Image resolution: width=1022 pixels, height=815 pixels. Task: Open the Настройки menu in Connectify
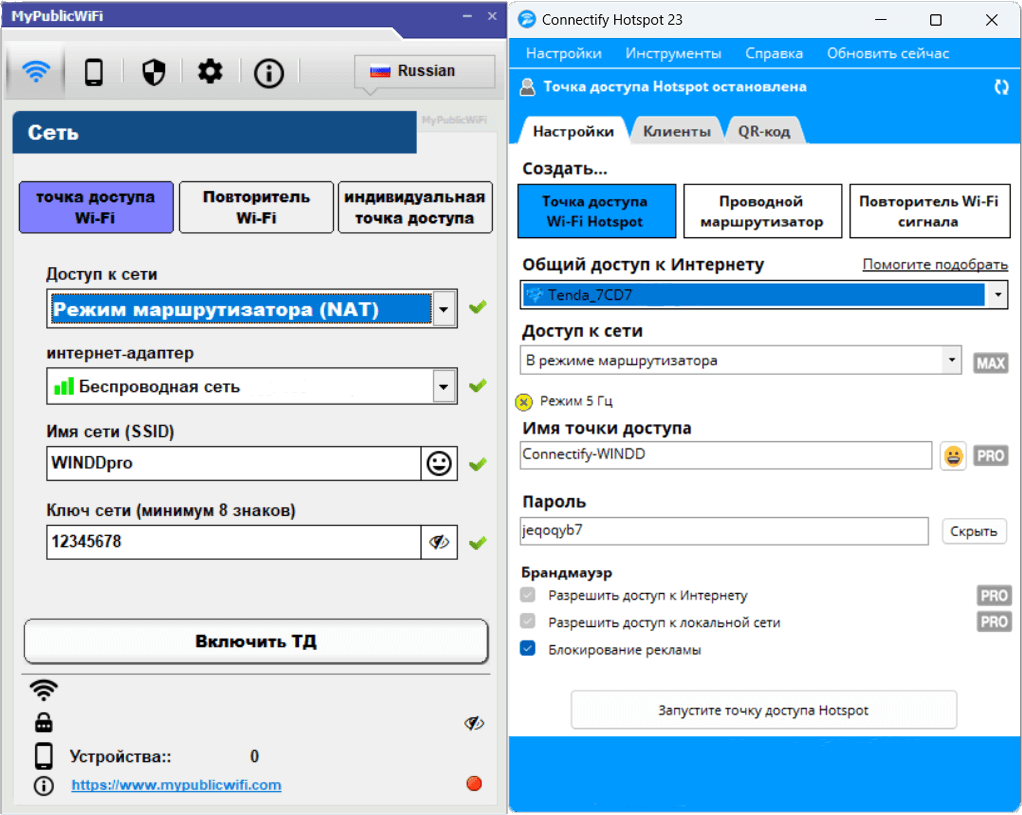pos(564,53)
